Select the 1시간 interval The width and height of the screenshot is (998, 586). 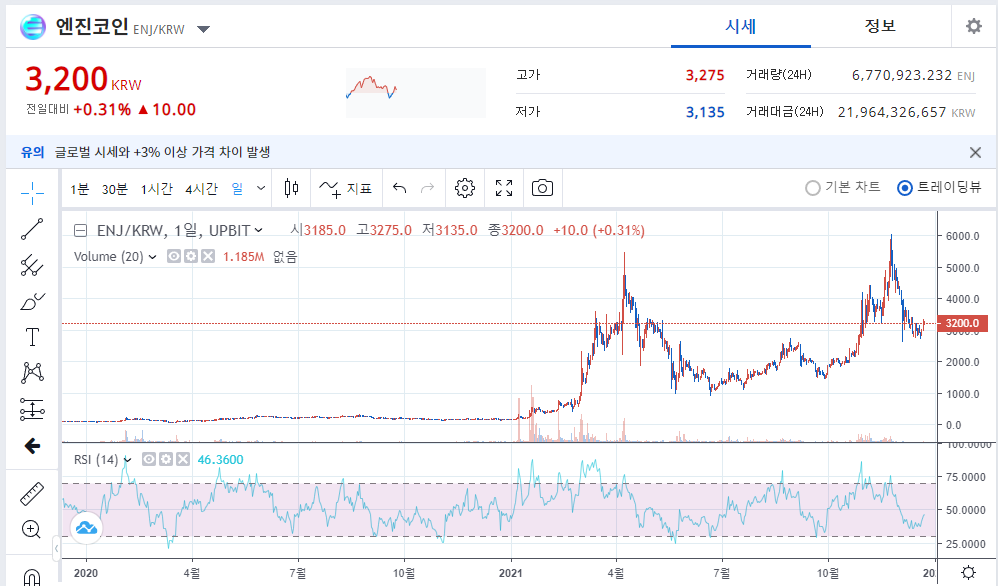[157, 189]
